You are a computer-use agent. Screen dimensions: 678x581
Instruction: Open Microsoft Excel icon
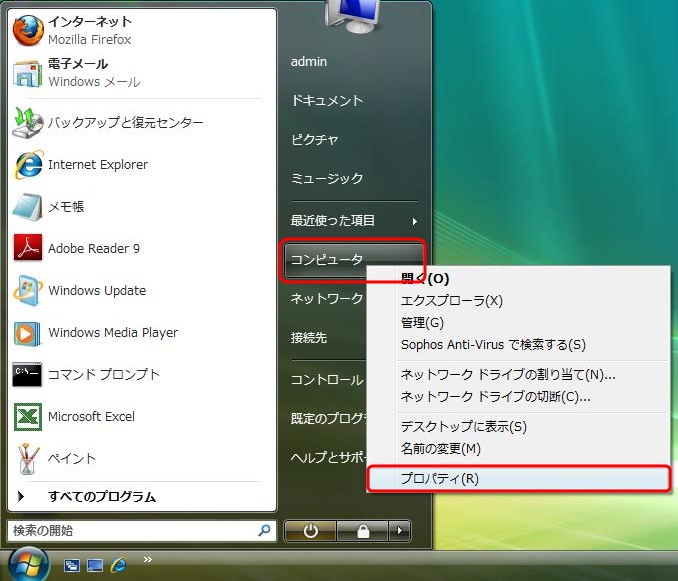28,416
